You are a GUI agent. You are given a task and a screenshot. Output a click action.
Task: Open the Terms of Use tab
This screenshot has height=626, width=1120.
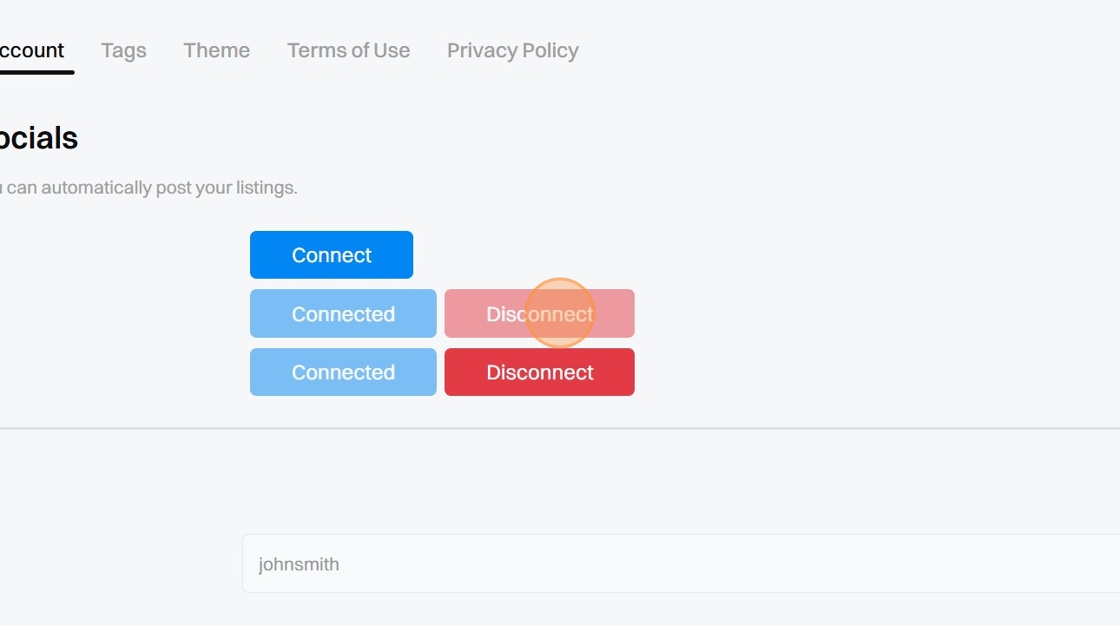click(348, 51)
